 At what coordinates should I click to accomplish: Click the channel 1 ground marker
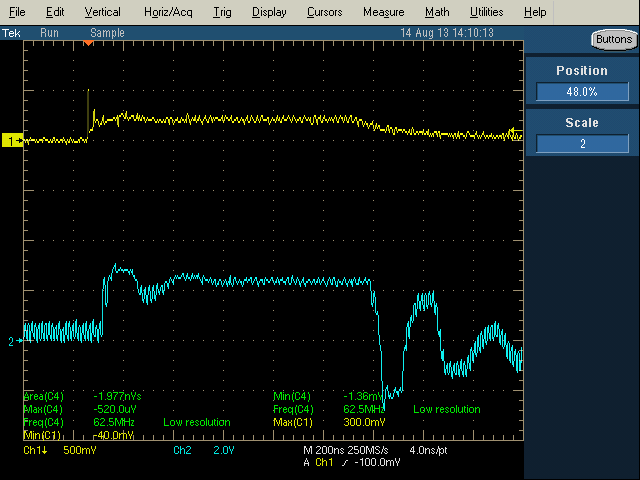coord(12,141)
